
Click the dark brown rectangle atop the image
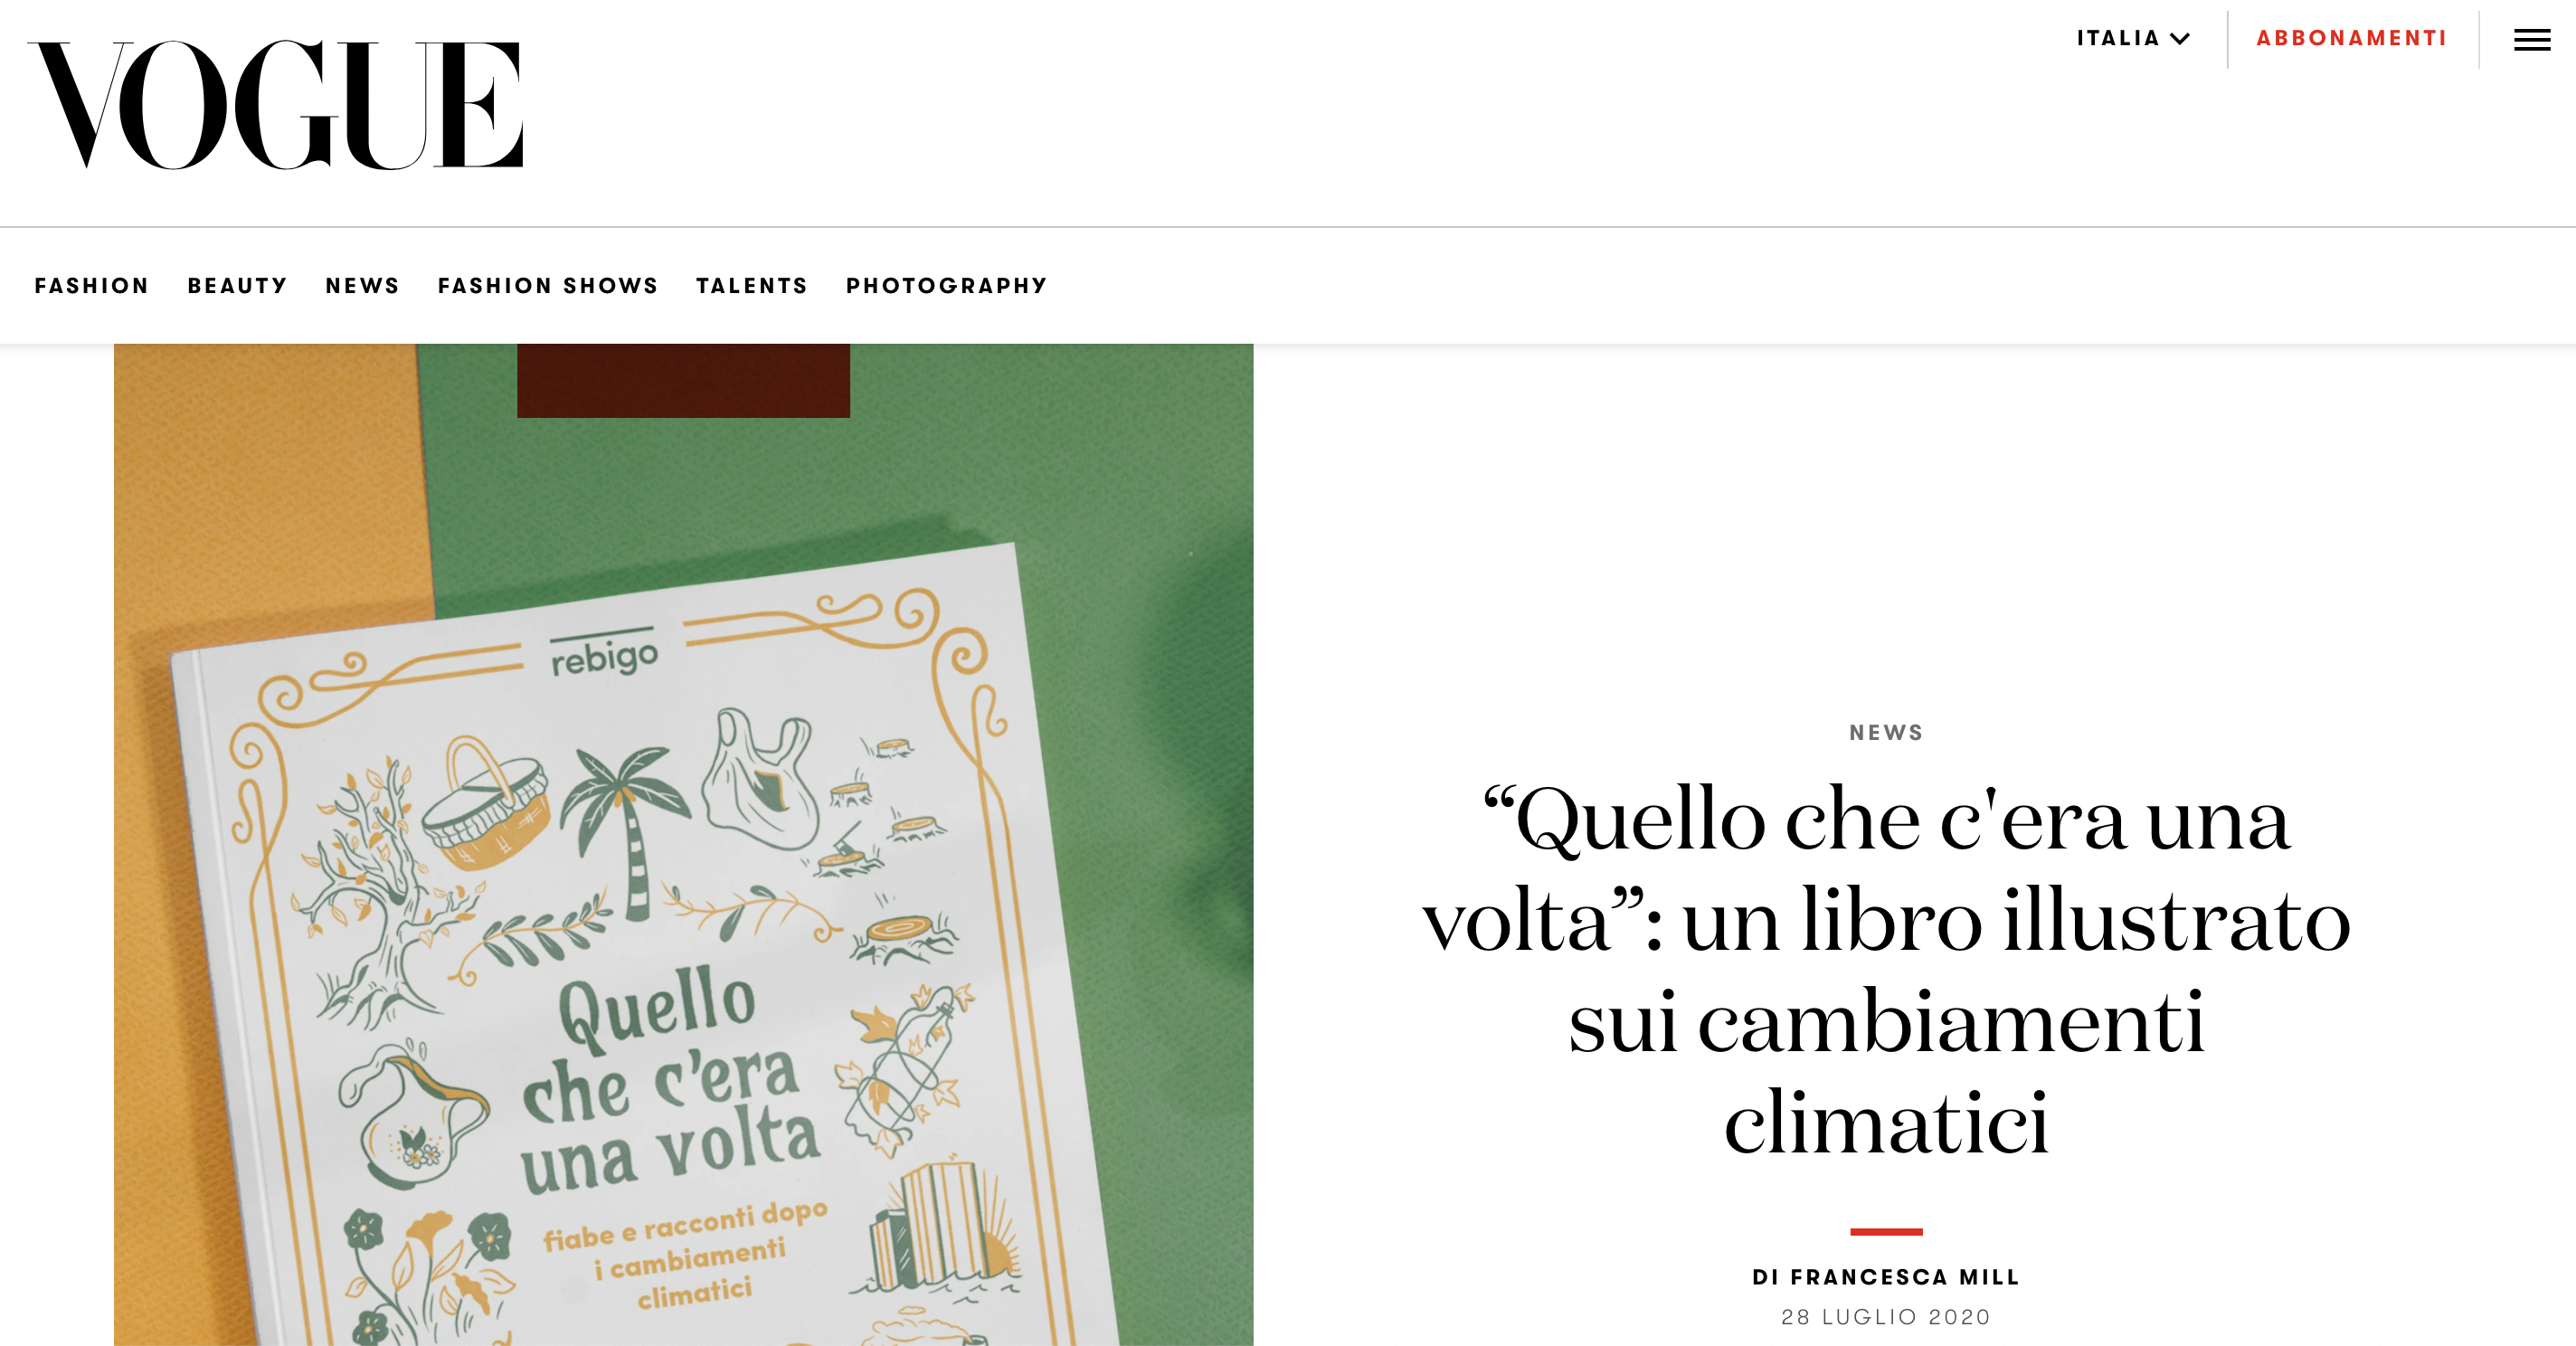(683, 380)
